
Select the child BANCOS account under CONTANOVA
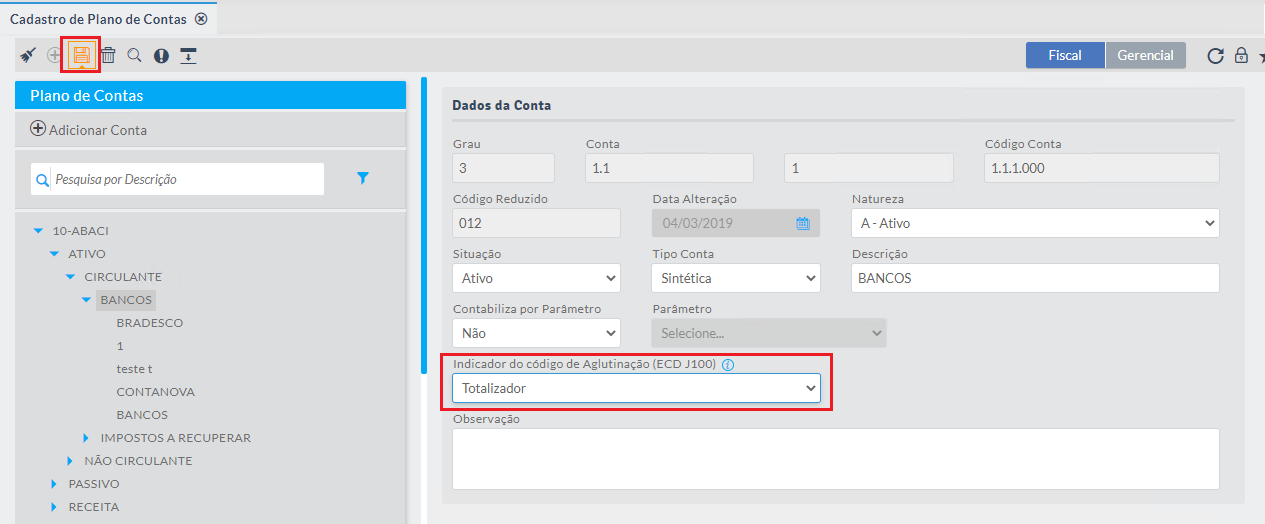pos(142,415)
